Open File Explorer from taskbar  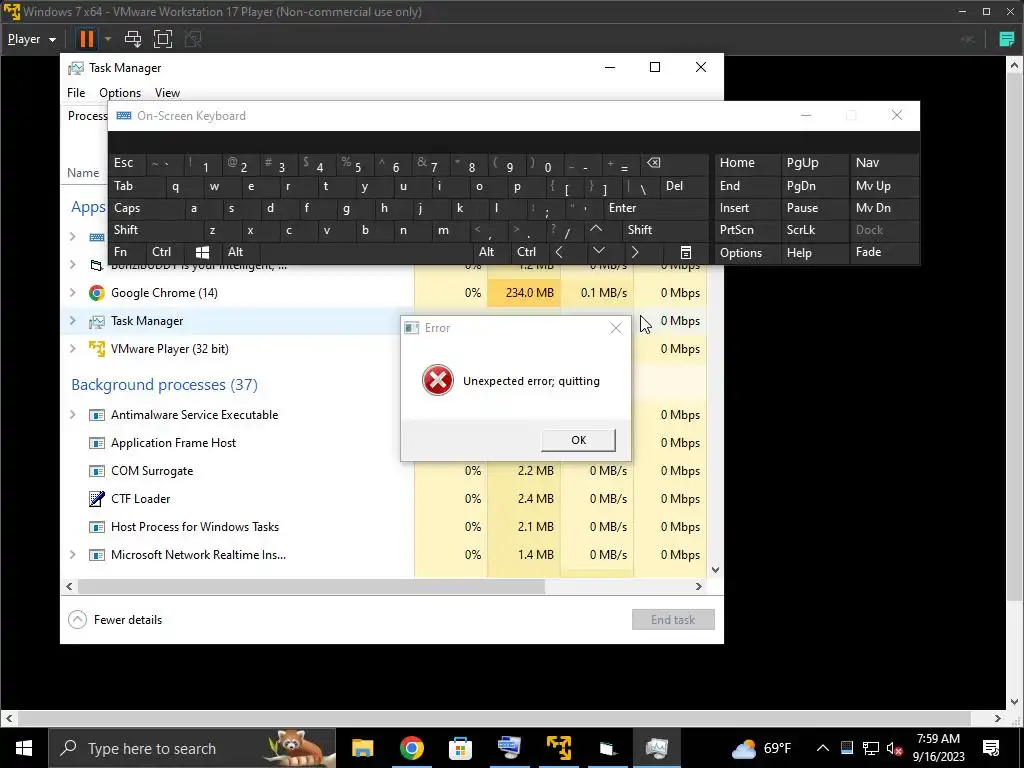tap(362, 748)
